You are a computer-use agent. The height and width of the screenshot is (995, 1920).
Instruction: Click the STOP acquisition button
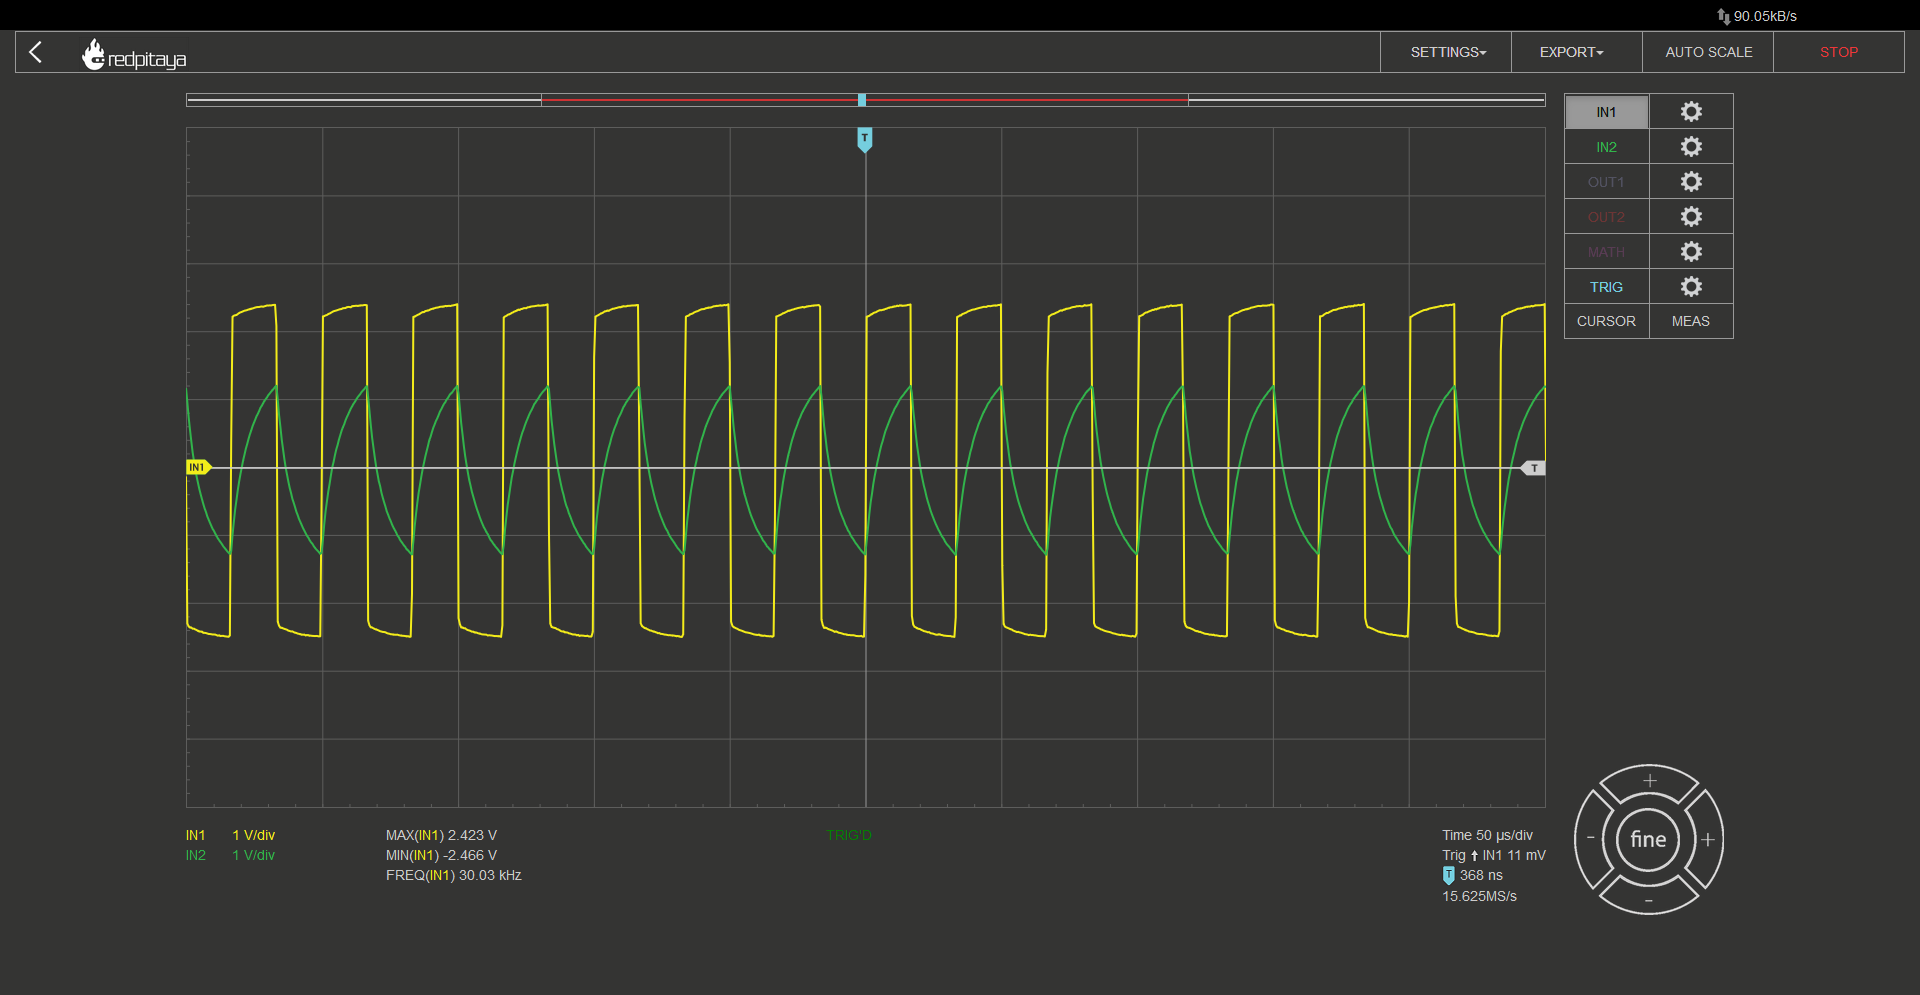pos(1839,52)
